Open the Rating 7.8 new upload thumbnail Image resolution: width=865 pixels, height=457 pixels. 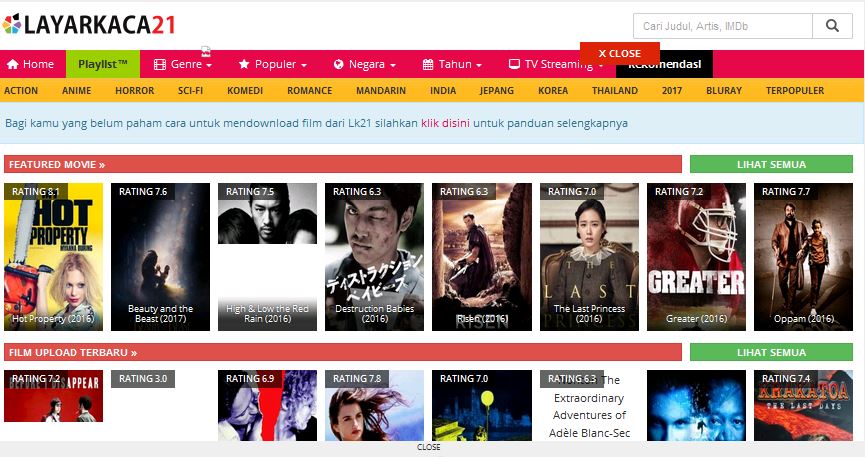[375, 406]
